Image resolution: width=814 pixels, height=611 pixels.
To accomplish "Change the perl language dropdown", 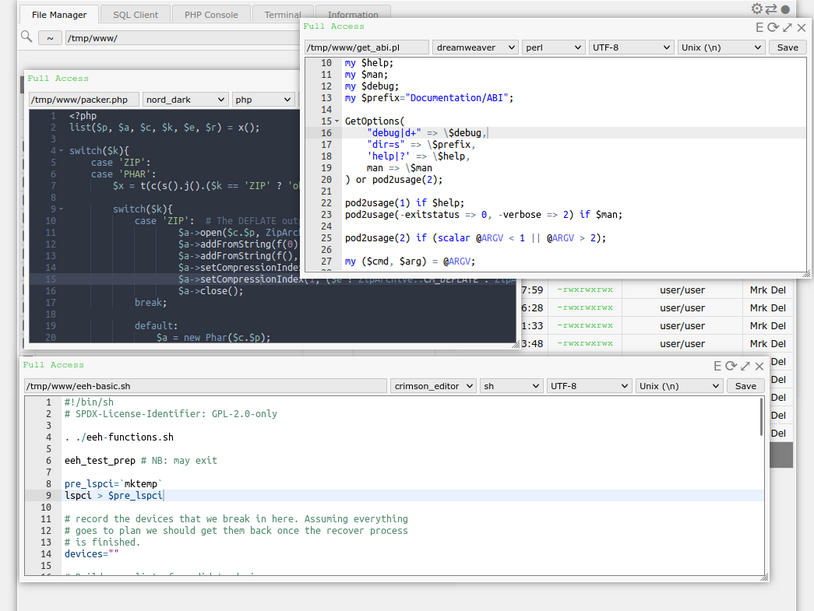I will (x=553, y=47).
